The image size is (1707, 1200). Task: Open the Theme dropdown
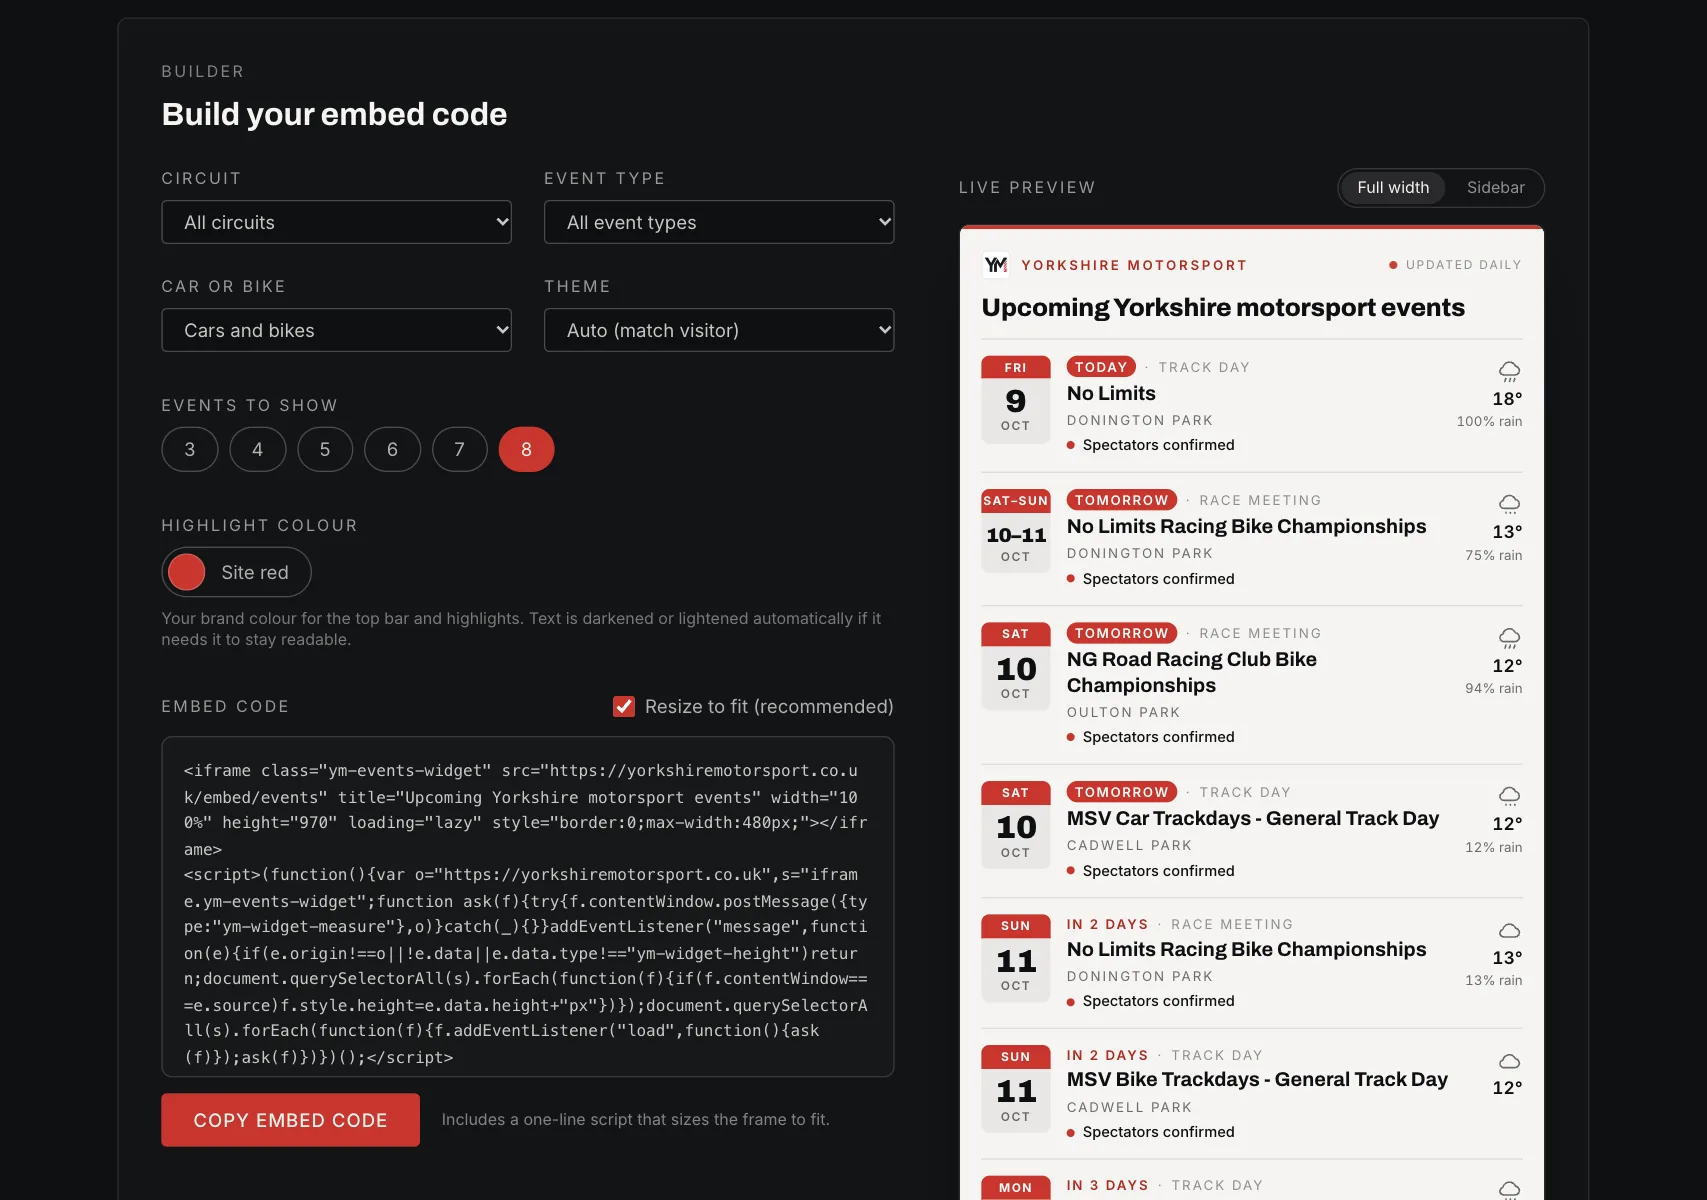[x=719, y=330]
